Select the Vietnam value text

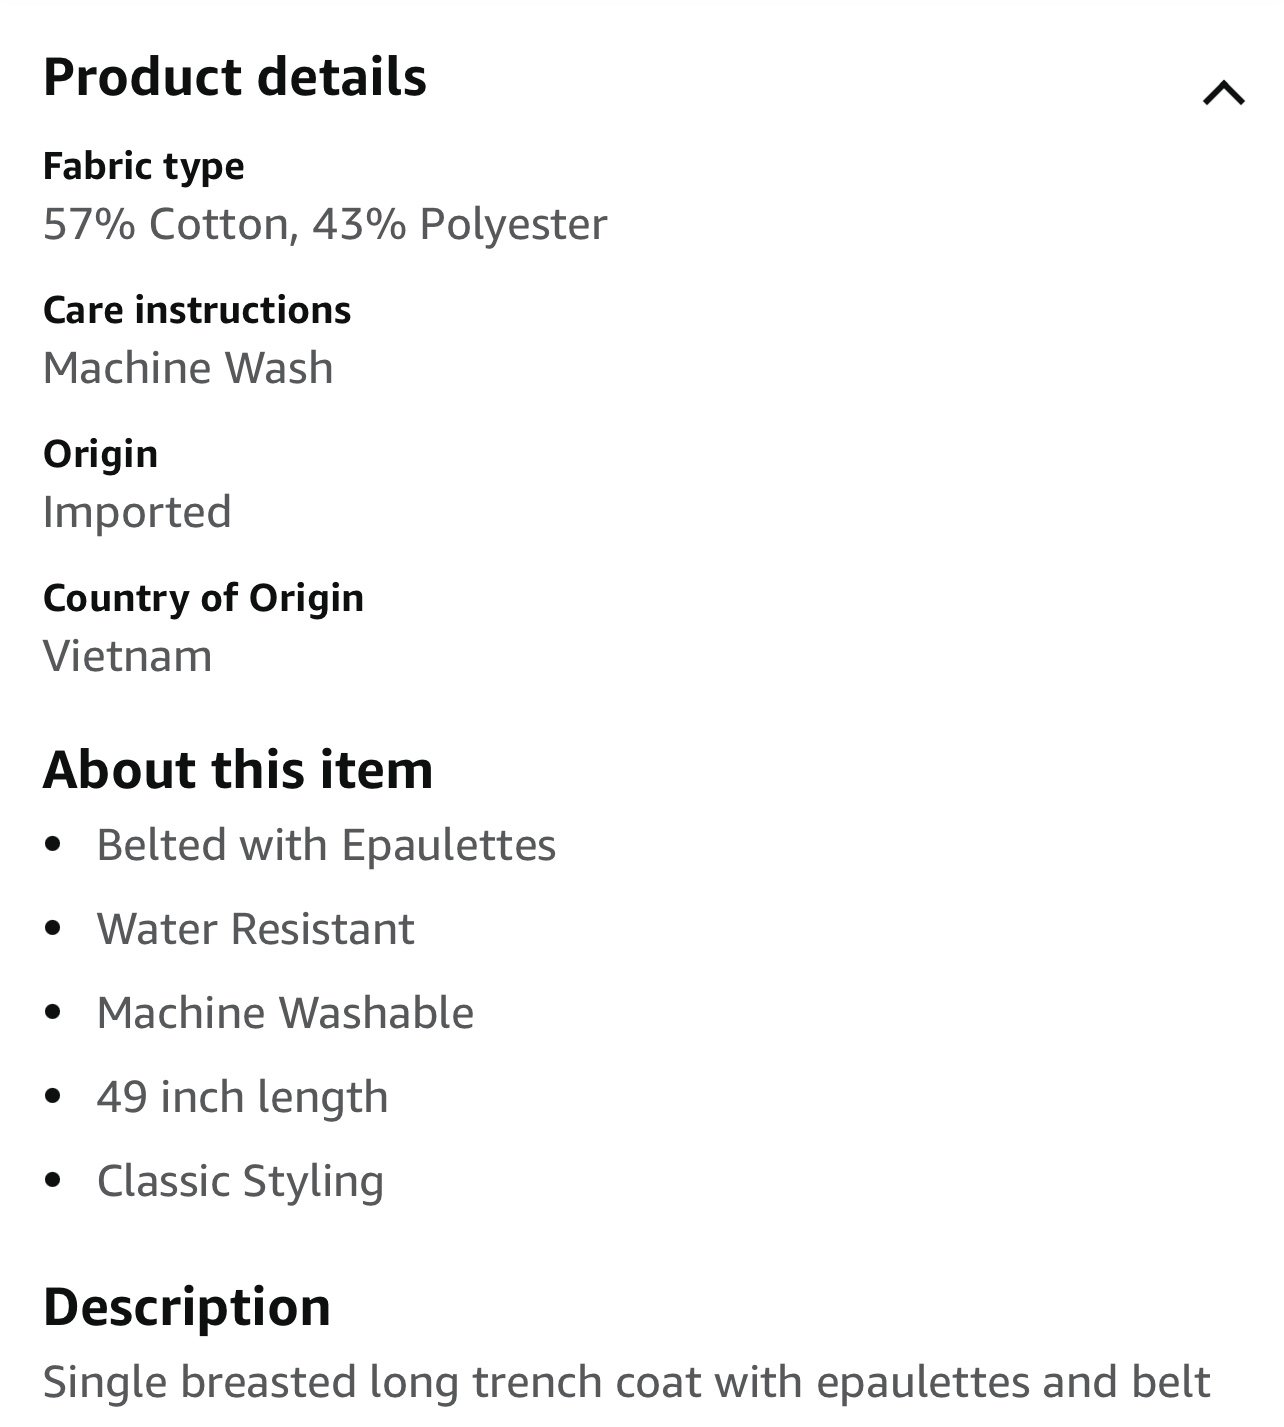[x=127, y=656]
